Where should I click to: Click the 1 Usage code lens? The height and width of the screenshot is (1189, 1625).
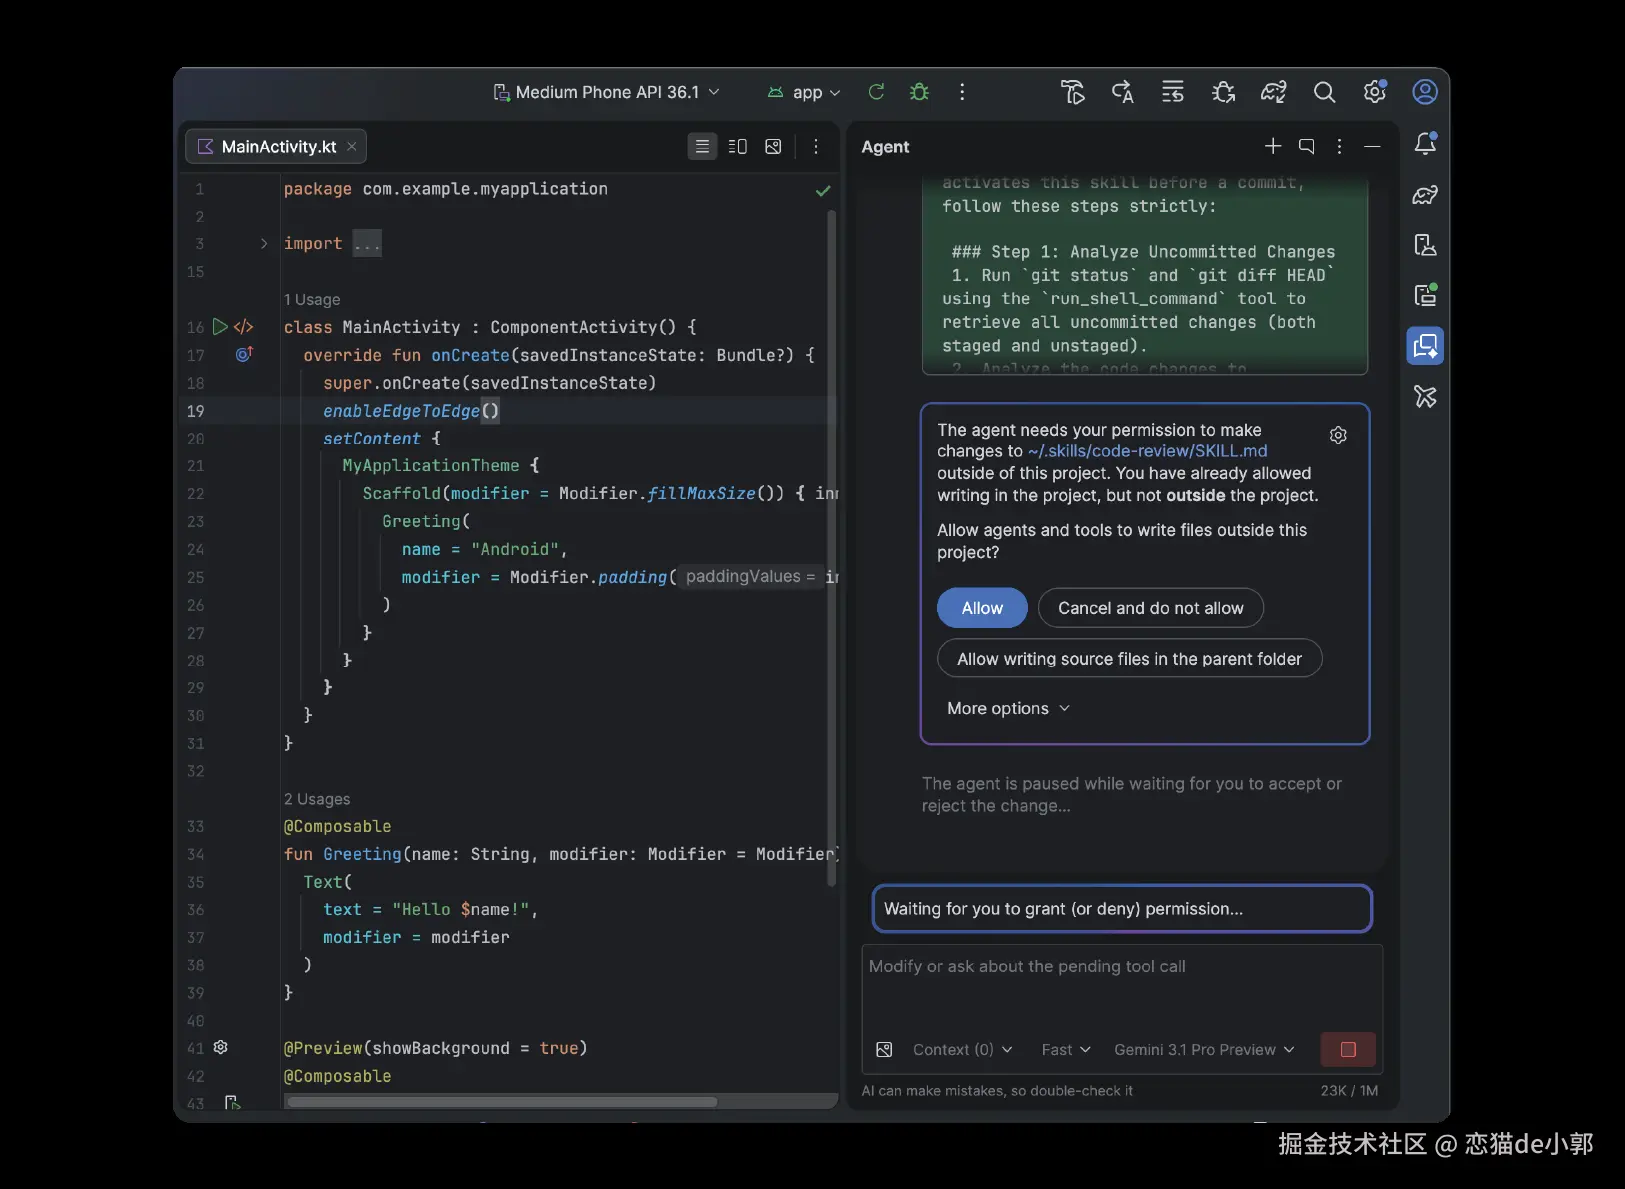[312, 299]
